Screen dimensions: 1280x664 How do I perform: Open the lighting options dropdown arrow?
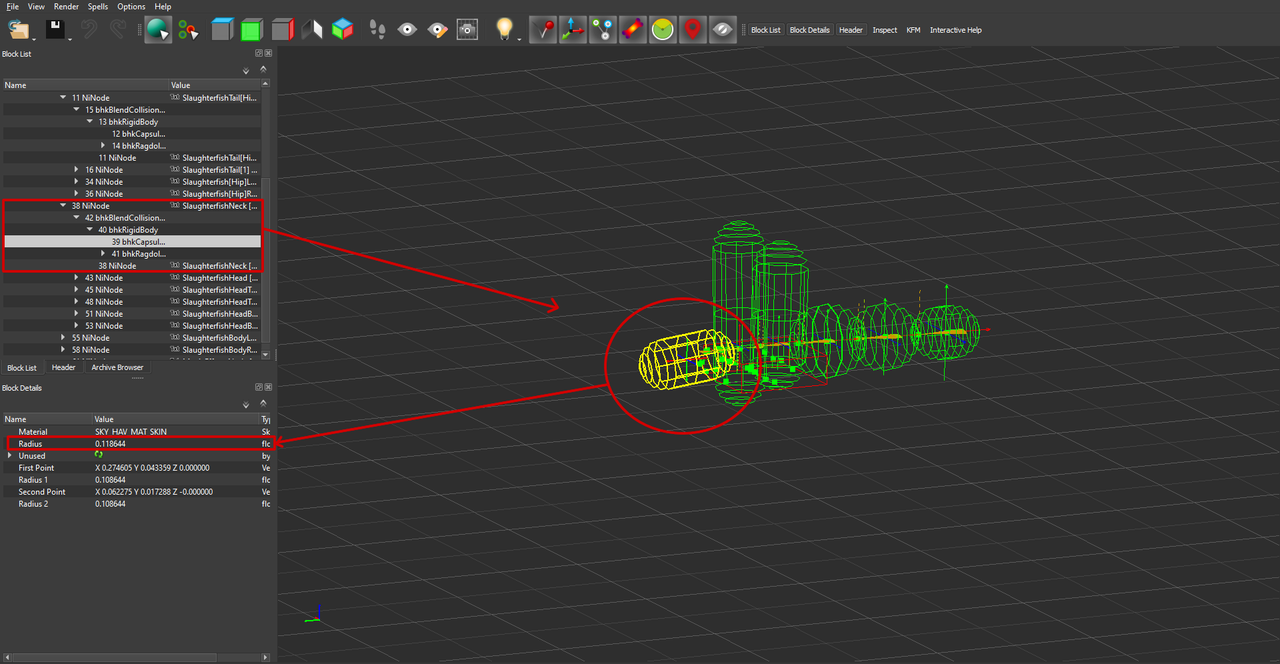click(519, 38)
